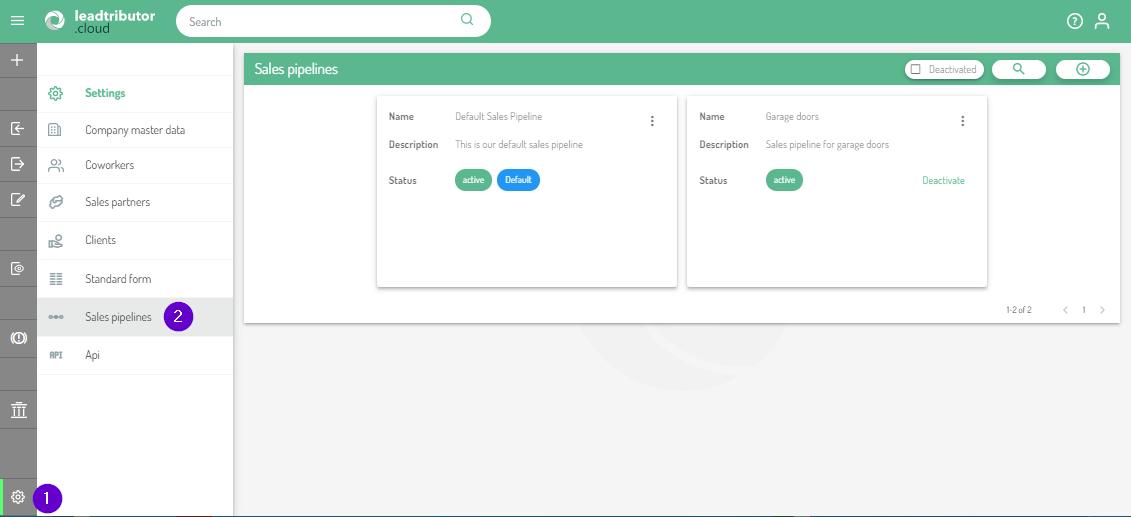Open Sales partners settings page
Screen dimensions: 1131x517
coord(117,202)
